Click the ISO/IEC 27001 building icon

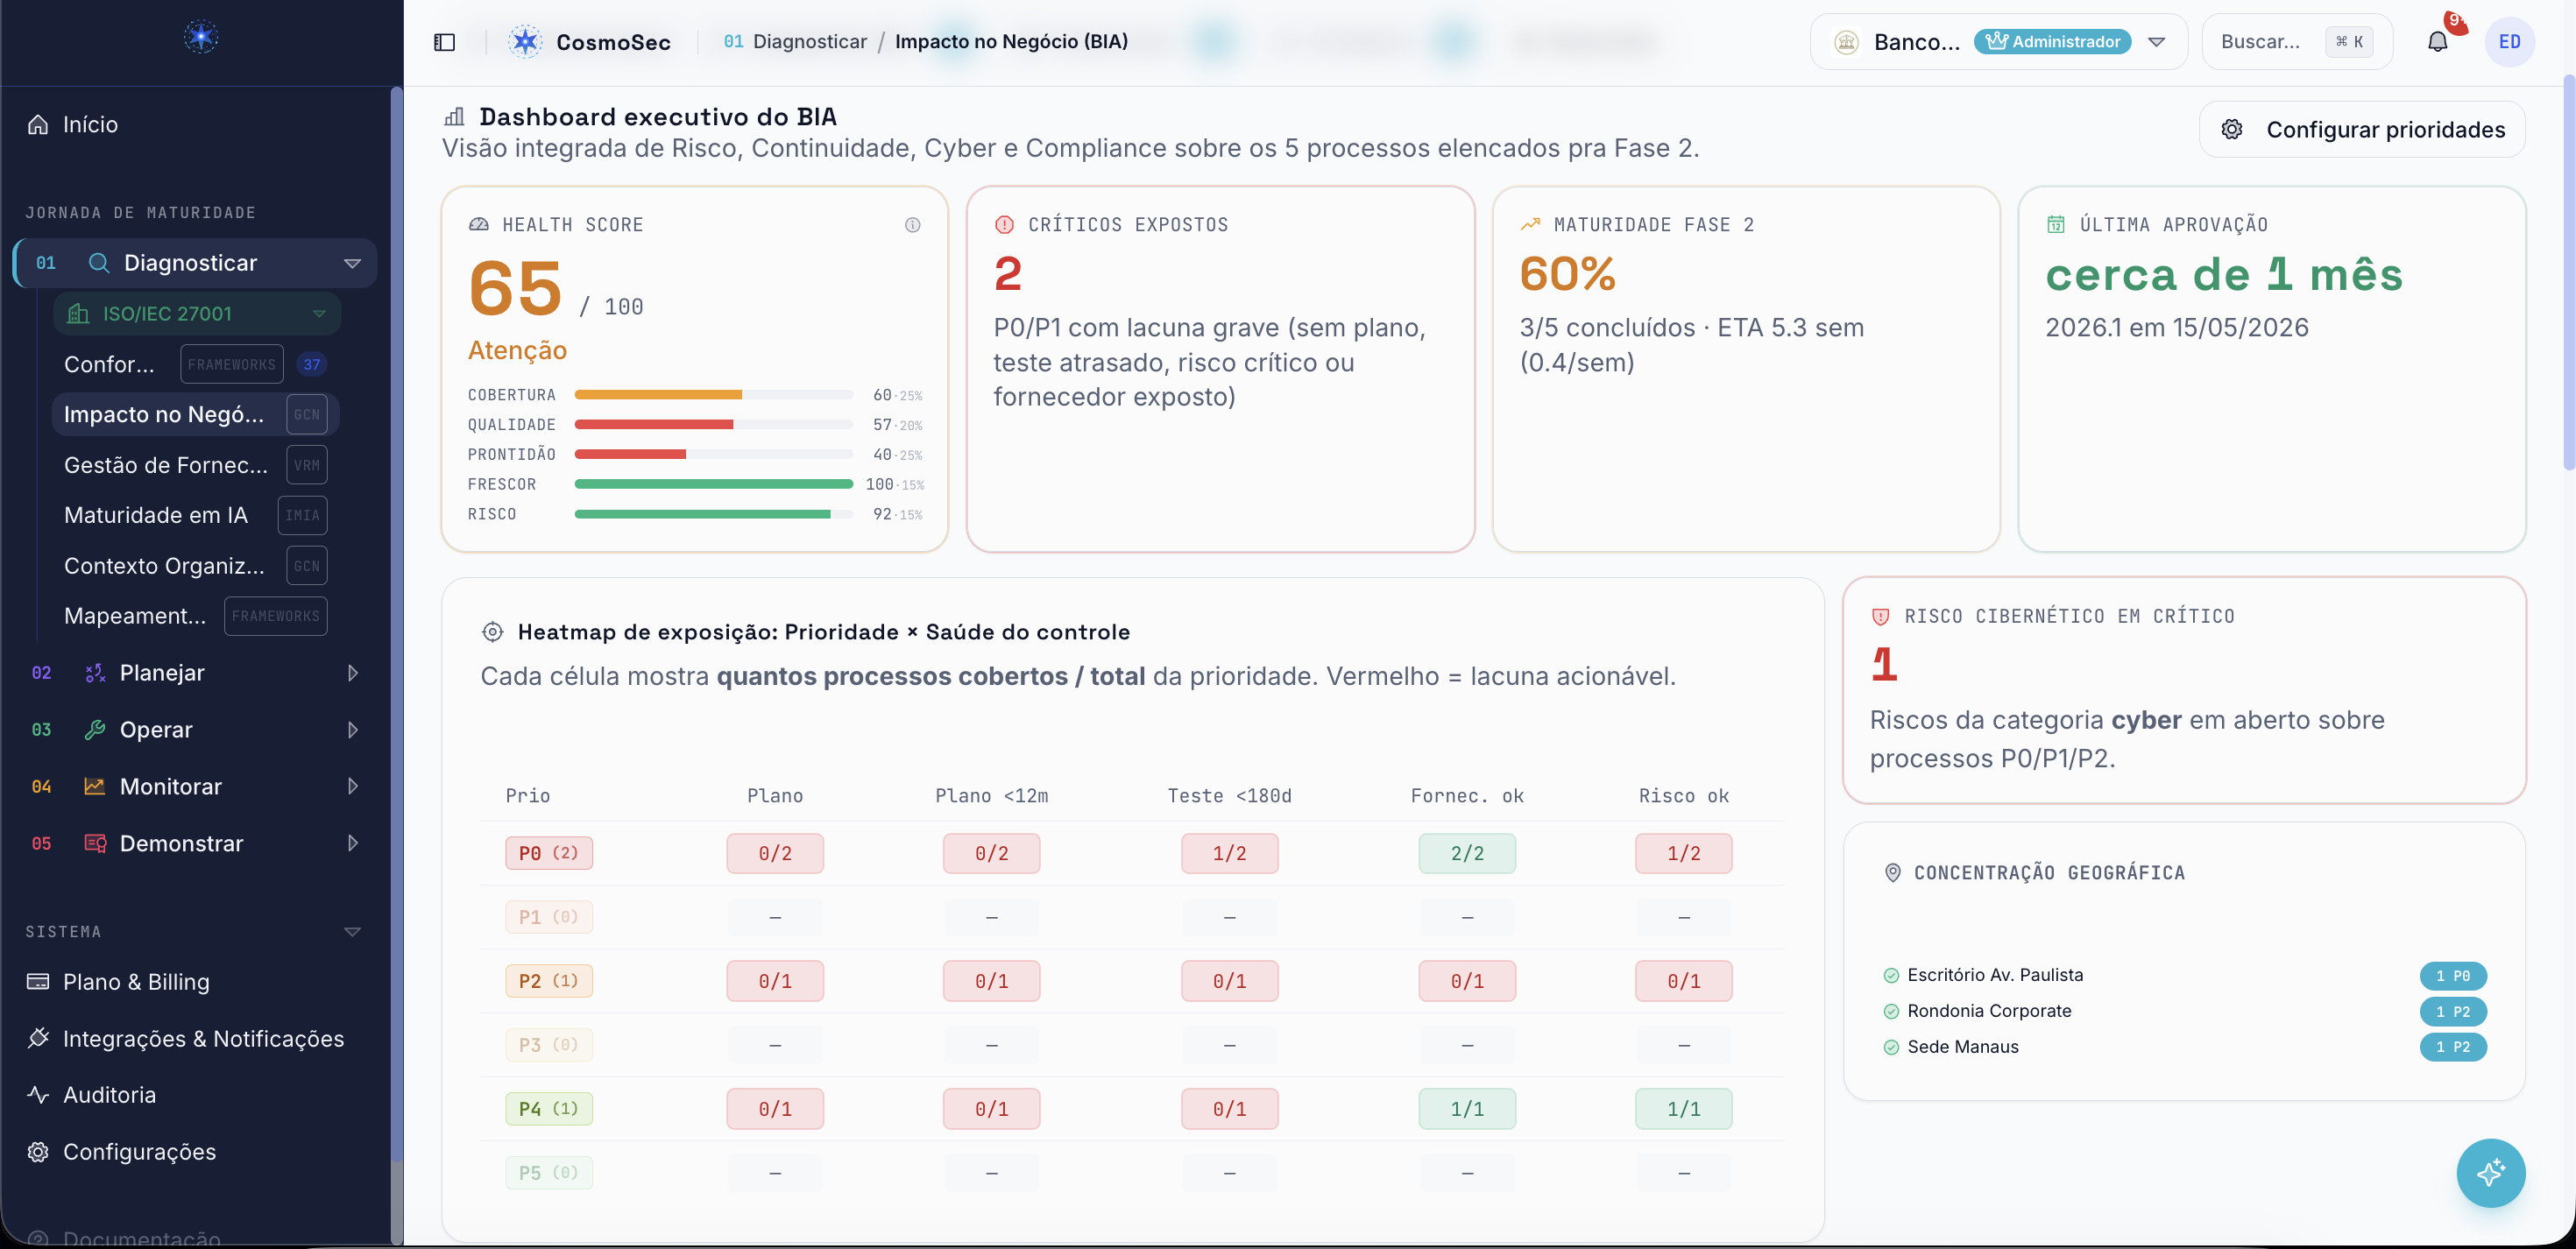coord(78,314)
